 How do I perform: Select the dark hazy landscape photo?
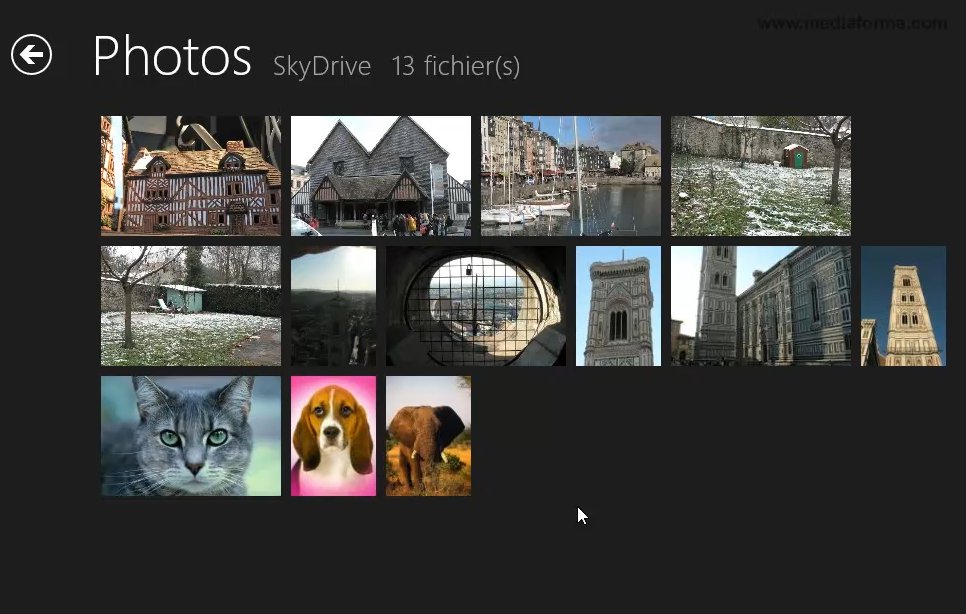pos(333,306)
